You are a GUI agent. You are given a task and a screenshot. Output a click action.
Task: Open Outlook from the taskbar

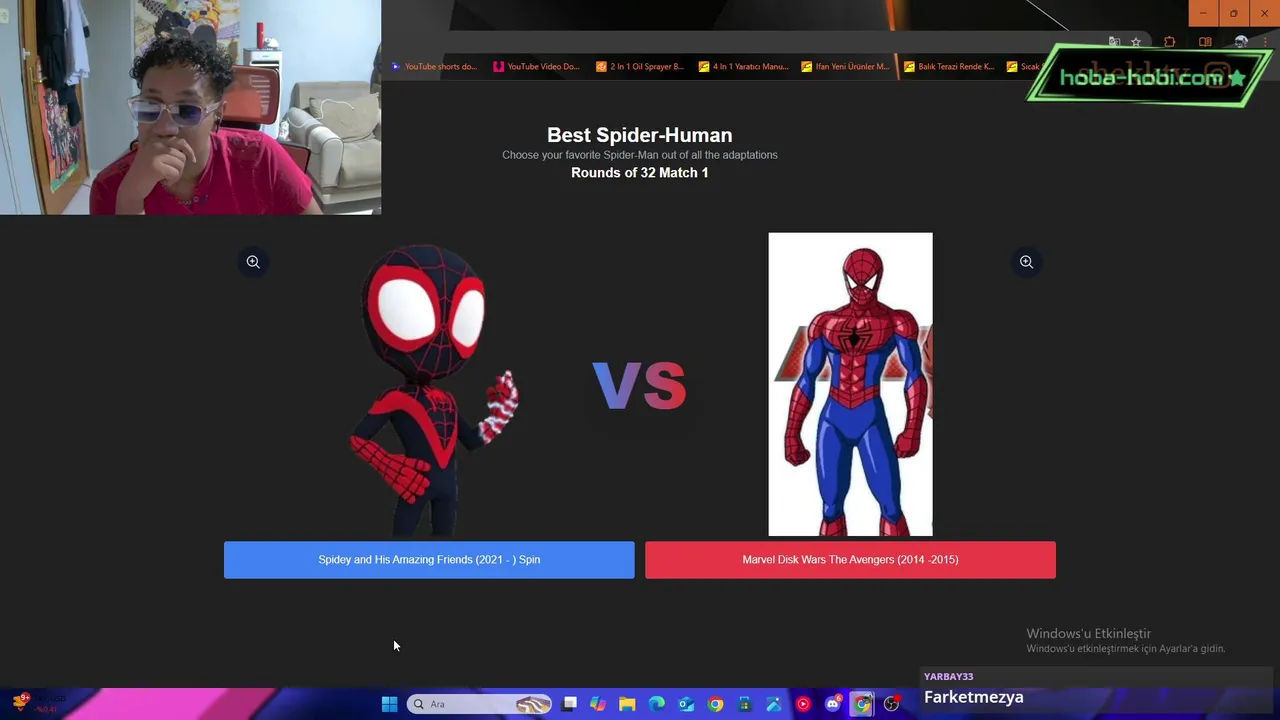(x=686, y=704)
